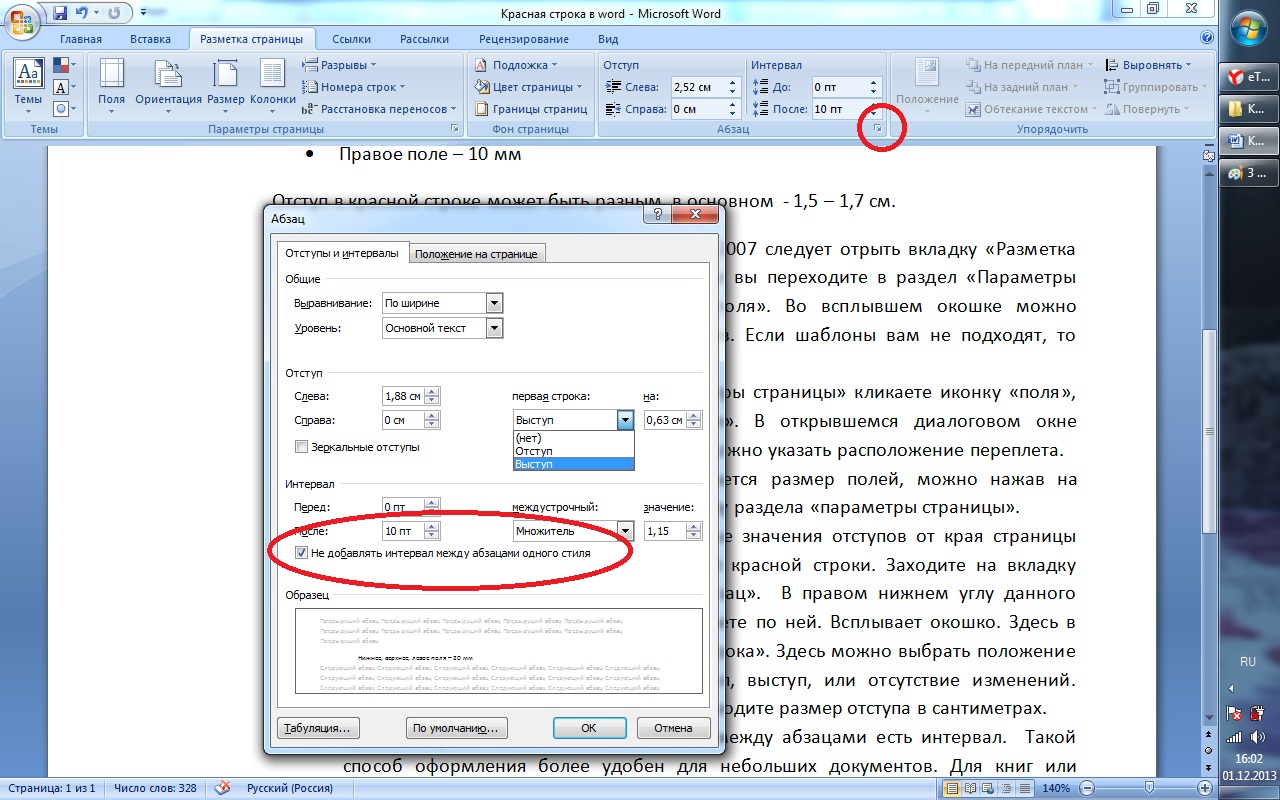Open the Выровнять align menu
This screenshot has width=1280, height=800.
(x=1148, y=65)
